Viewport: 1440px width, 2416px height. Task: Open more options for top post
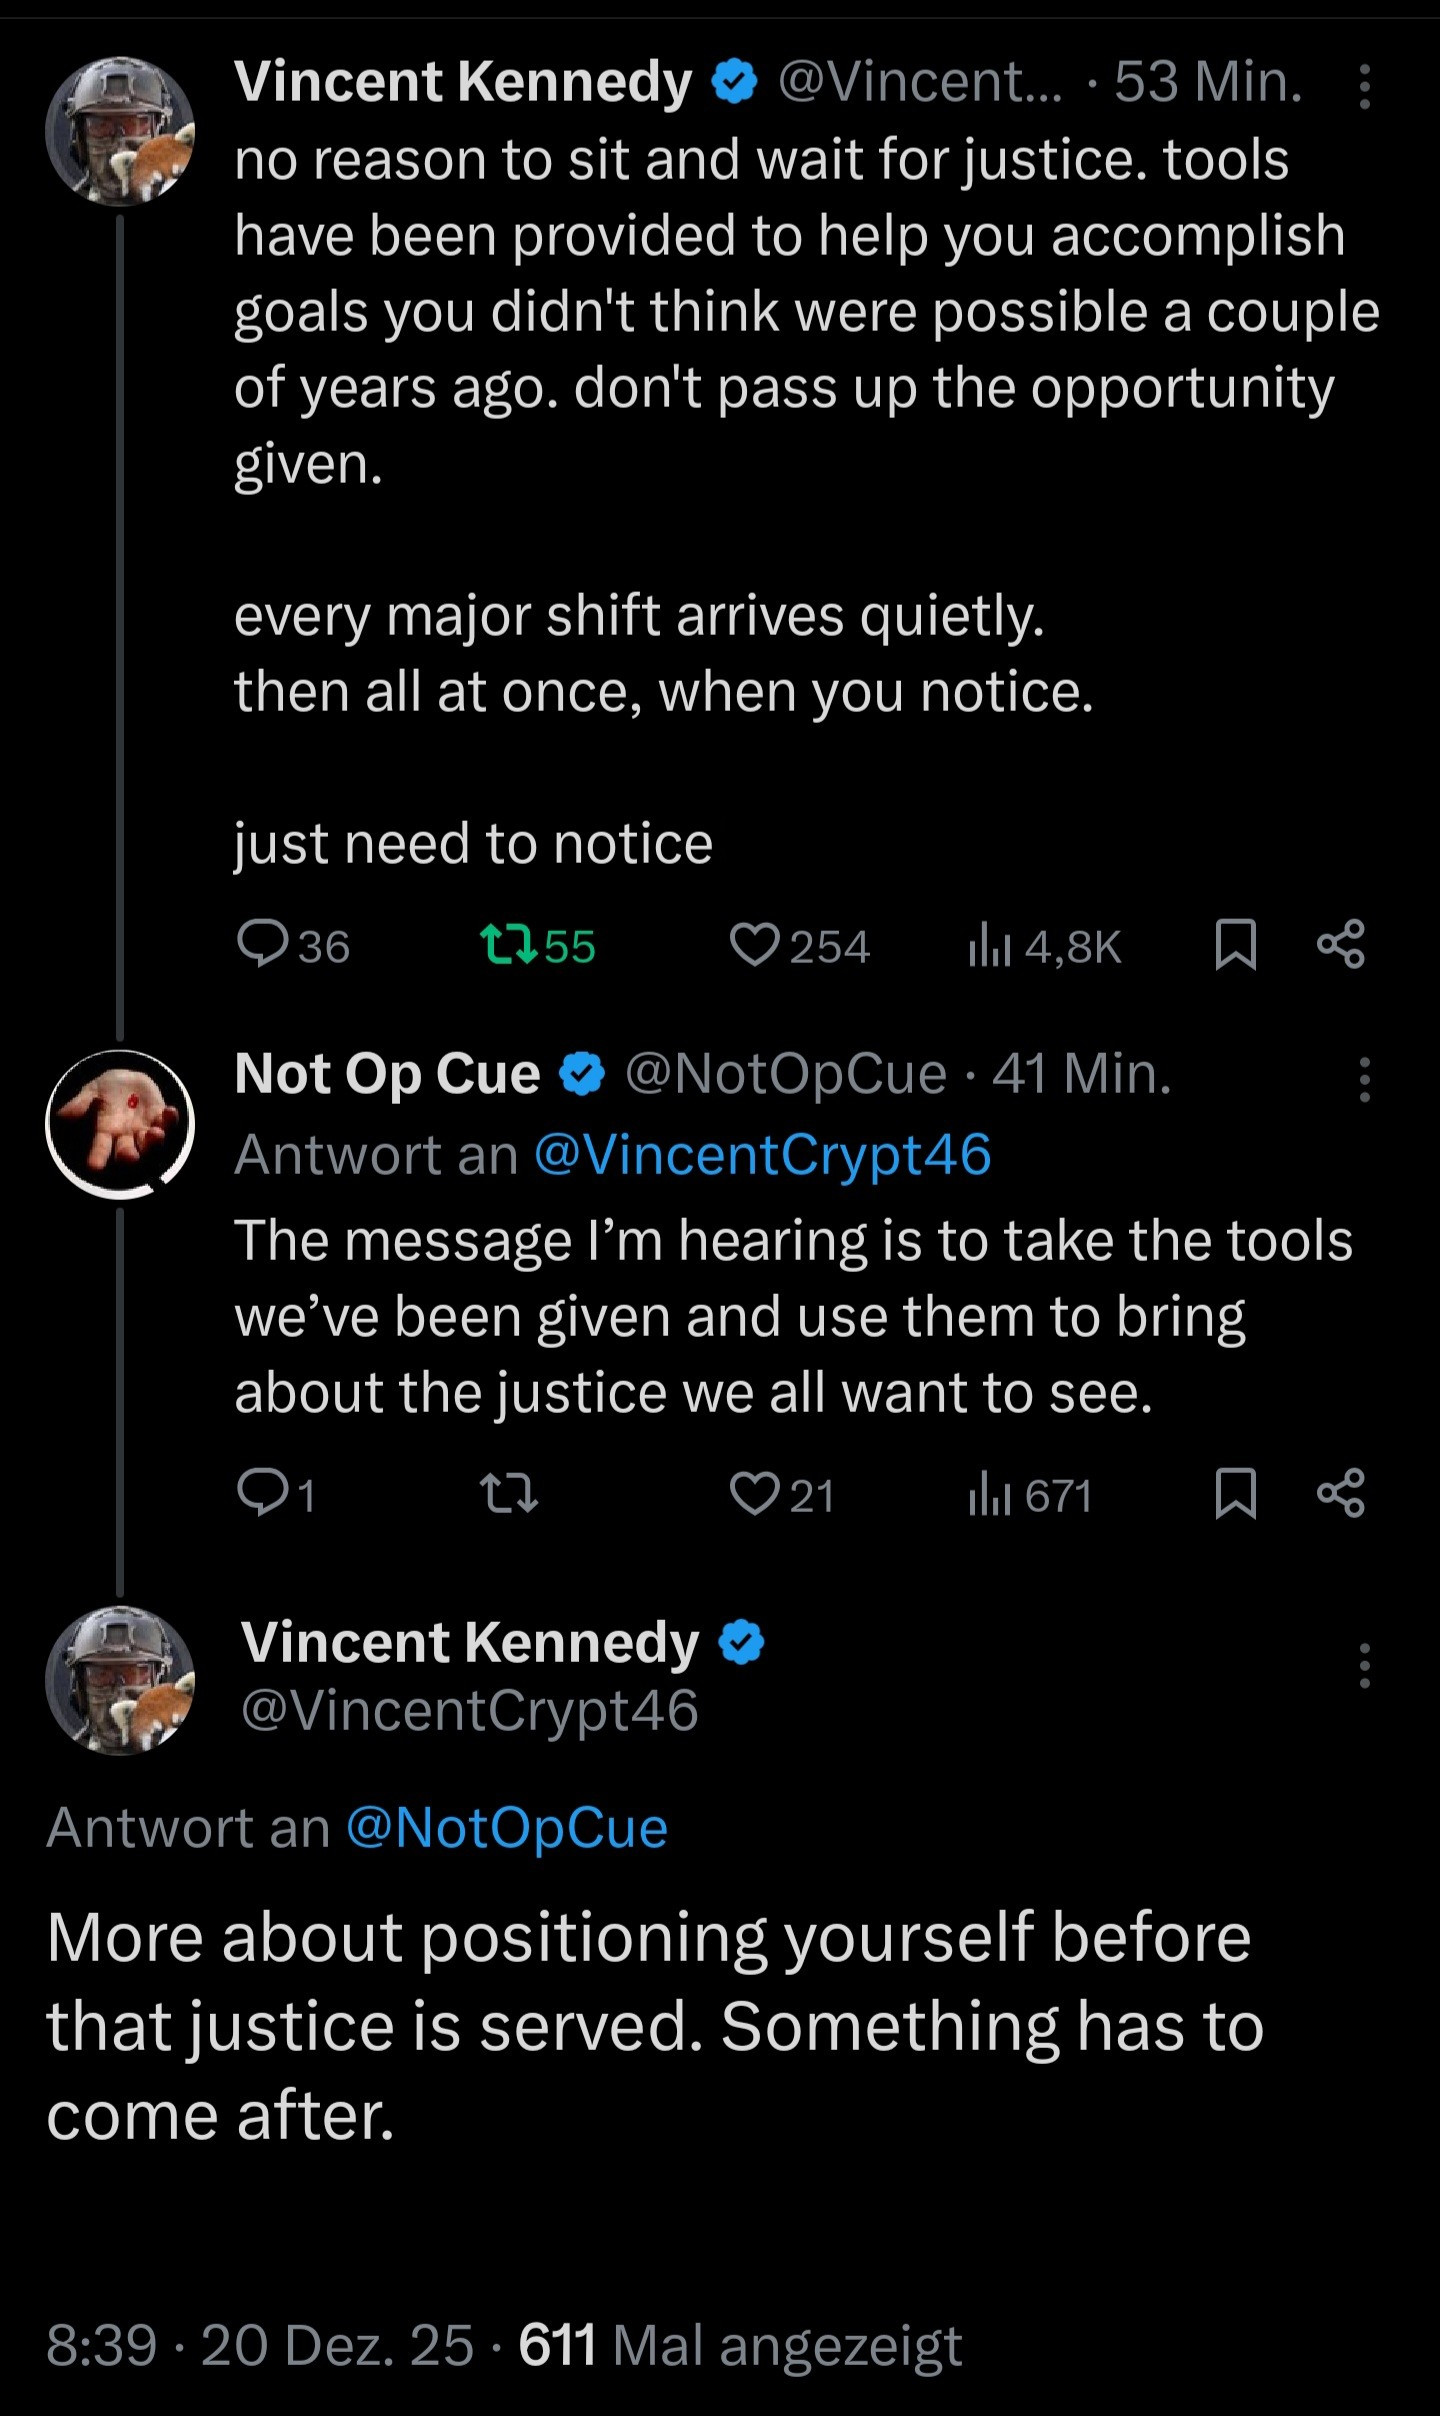[x=1364, y=86]
